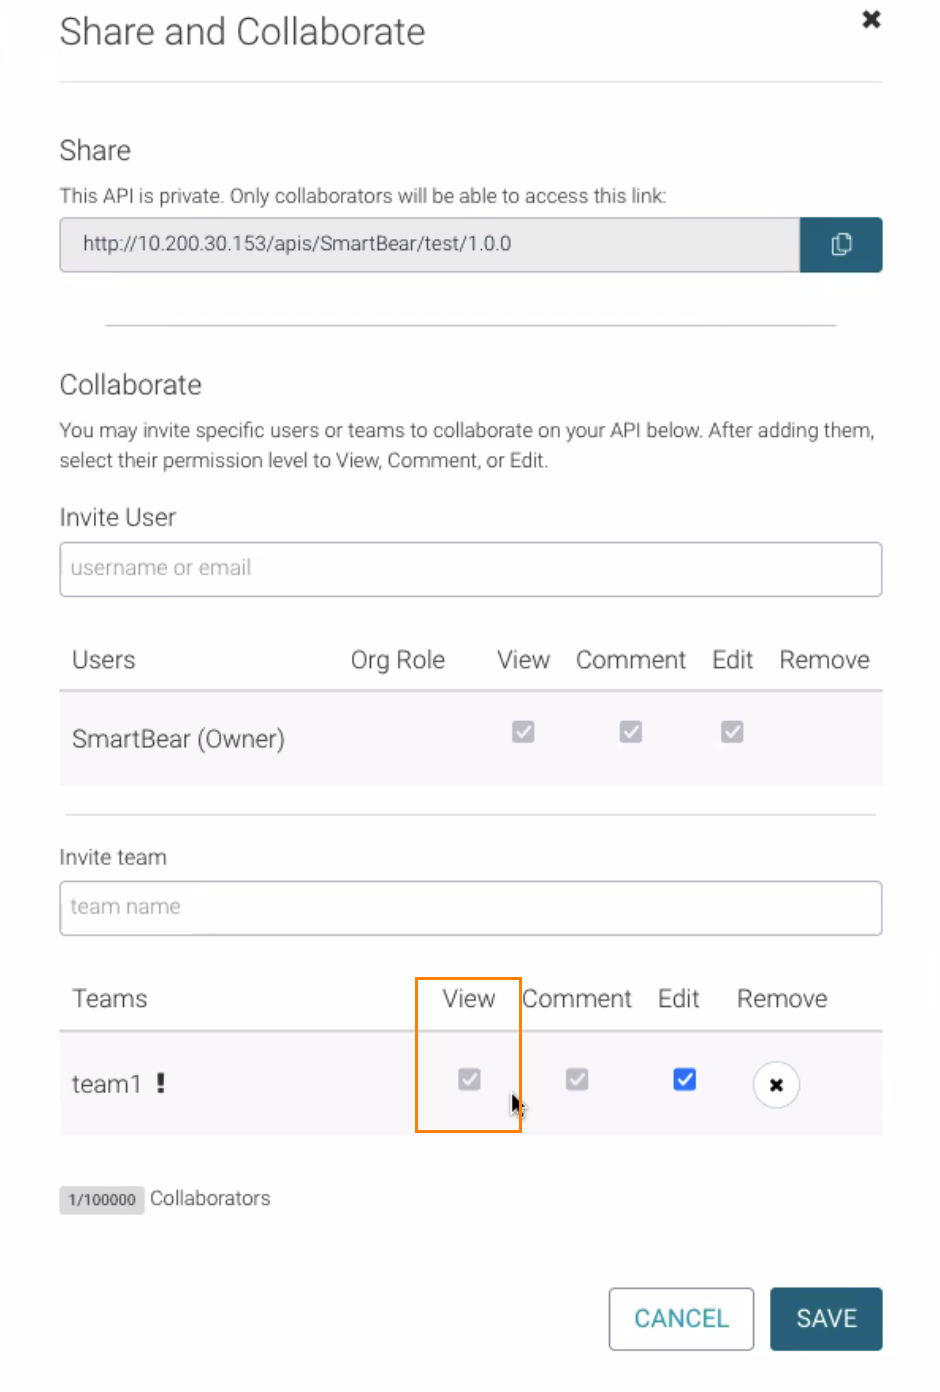Click the team1 team name

[106, 1084]
